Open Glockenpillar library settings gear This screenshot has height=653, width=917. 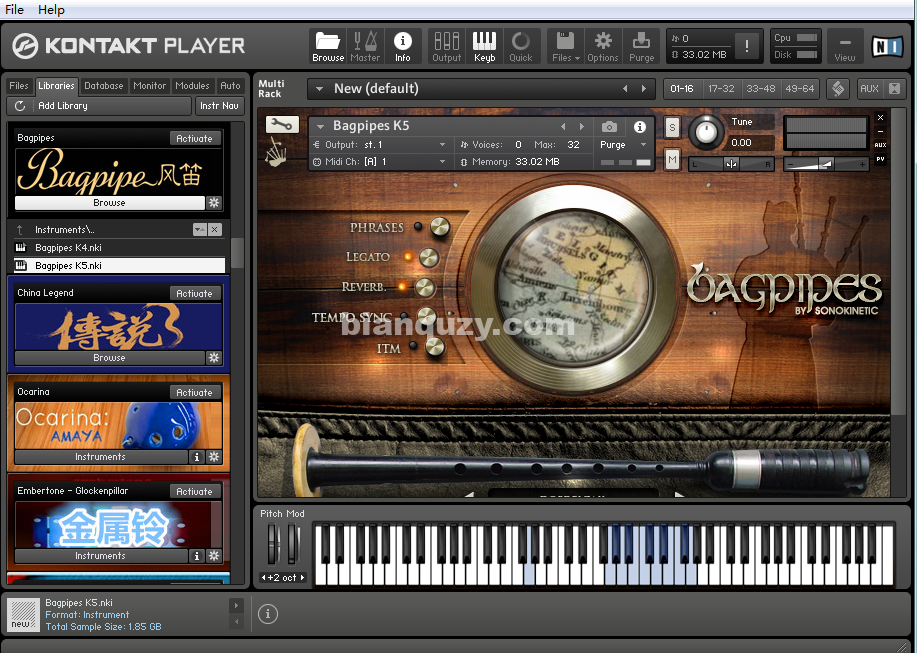(x=214, y=555)
